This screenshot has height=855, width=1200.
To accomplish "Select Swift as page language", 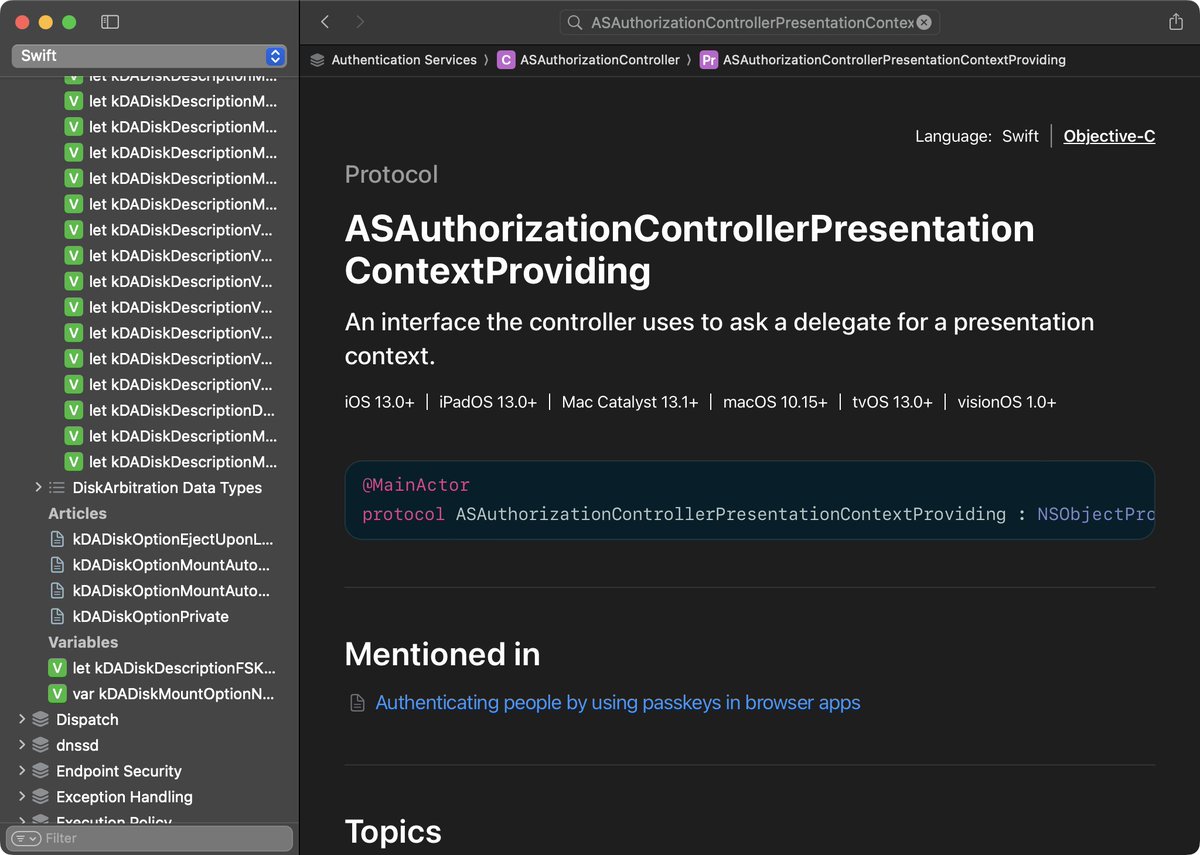I will click(1020, 136).
